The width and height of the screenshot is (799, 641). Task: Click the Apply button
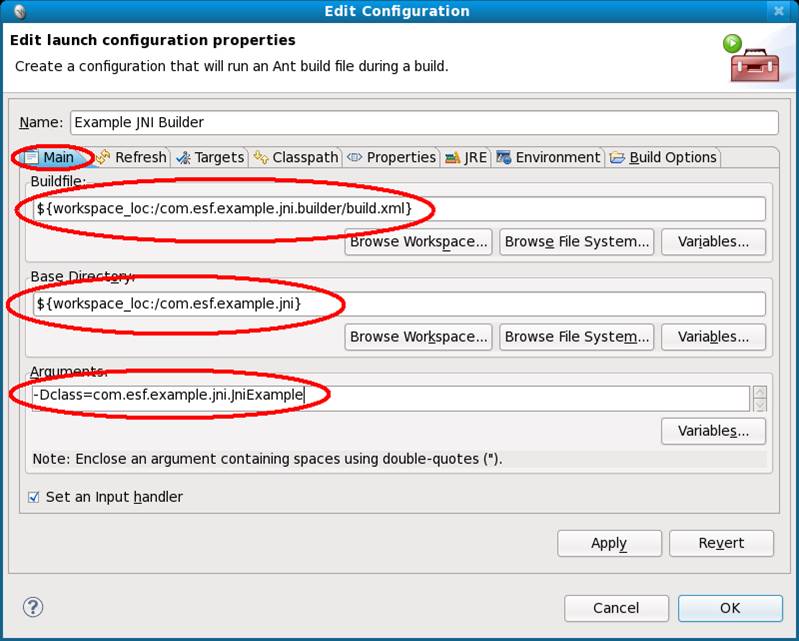click(609, 543)
